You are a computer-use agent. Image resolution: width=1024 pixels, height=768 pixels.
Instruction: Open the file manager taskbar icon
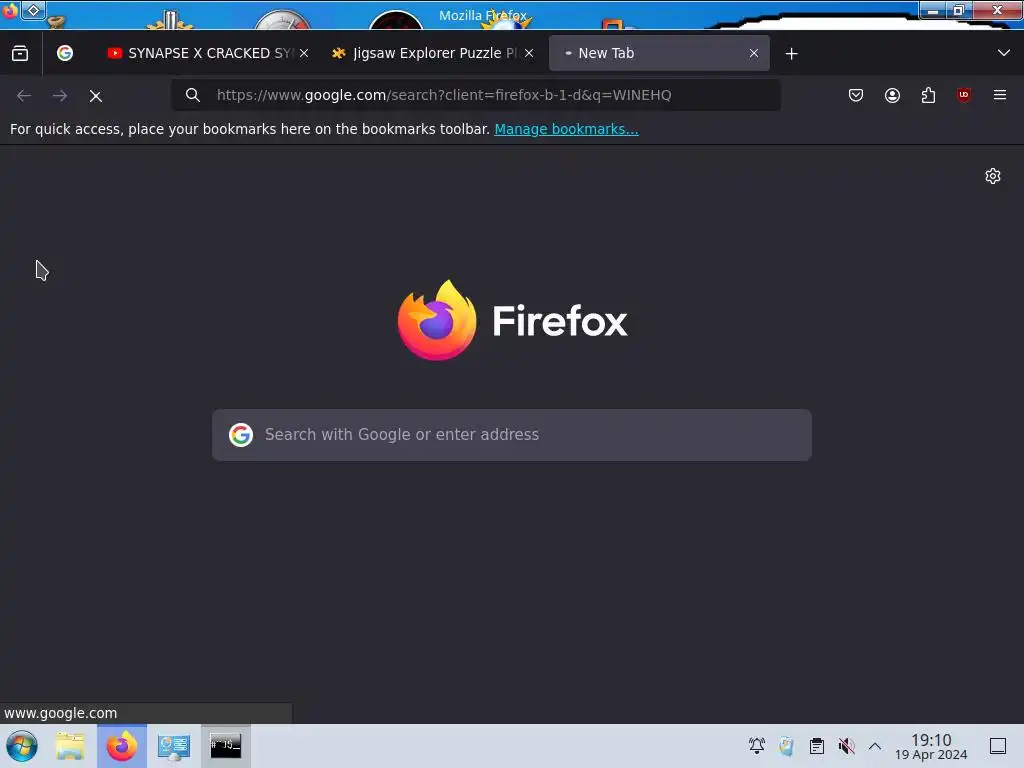pos(71,746)
